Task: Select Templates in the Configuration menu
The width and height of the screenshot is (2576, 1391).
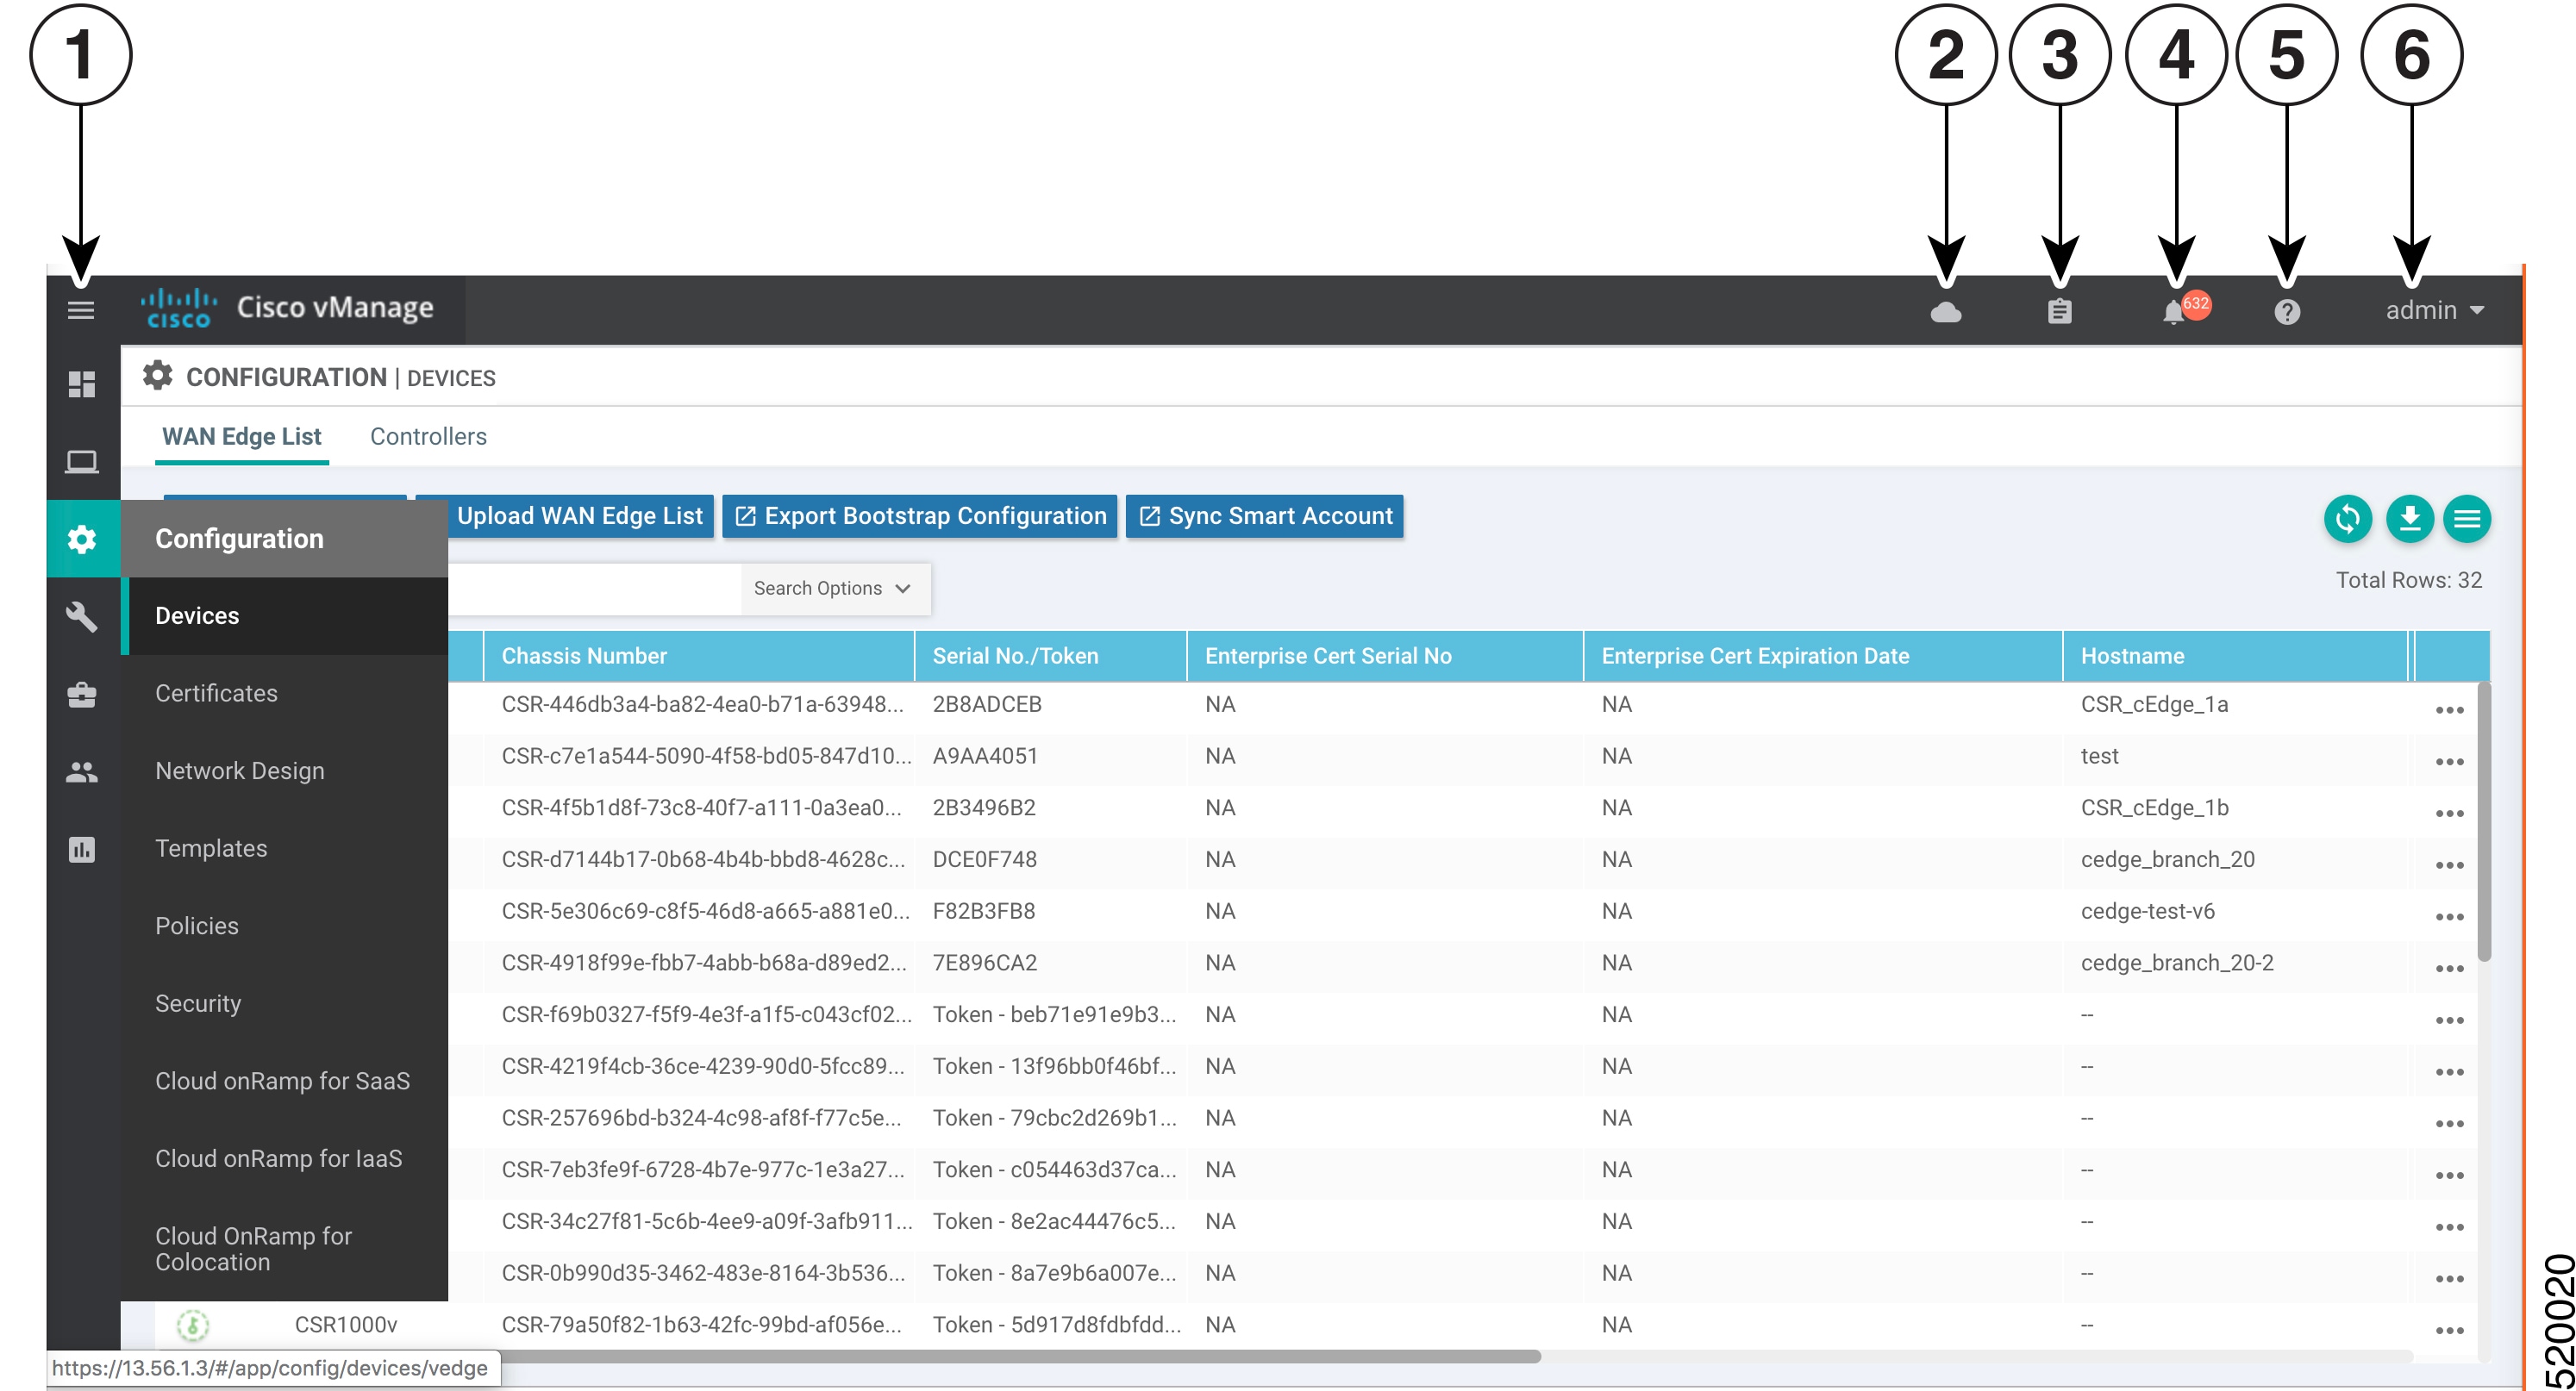Action: pyautogui.click(x=211, y=848)
